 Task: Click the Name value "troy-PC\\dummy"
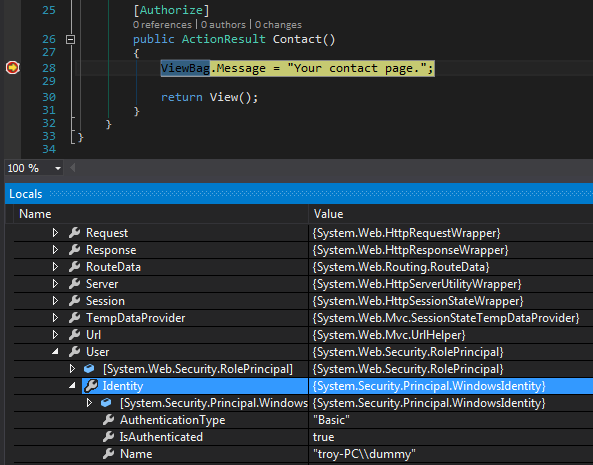[x=364, y=454]
